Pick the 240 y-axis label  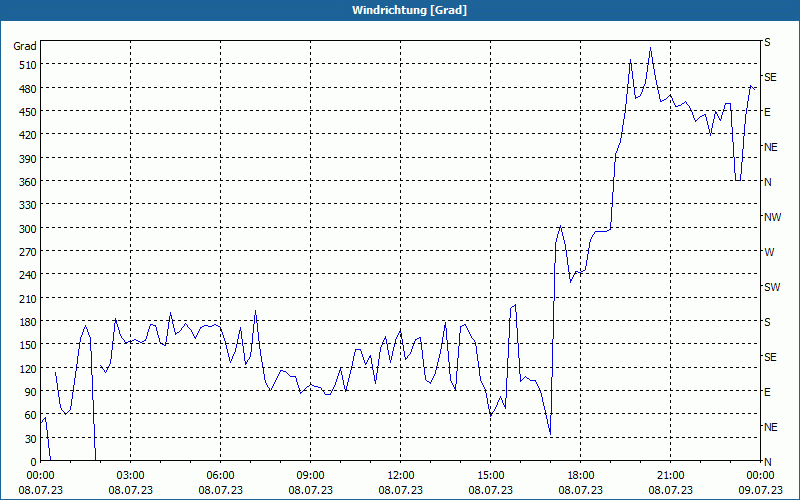click(x=28, y=275)
